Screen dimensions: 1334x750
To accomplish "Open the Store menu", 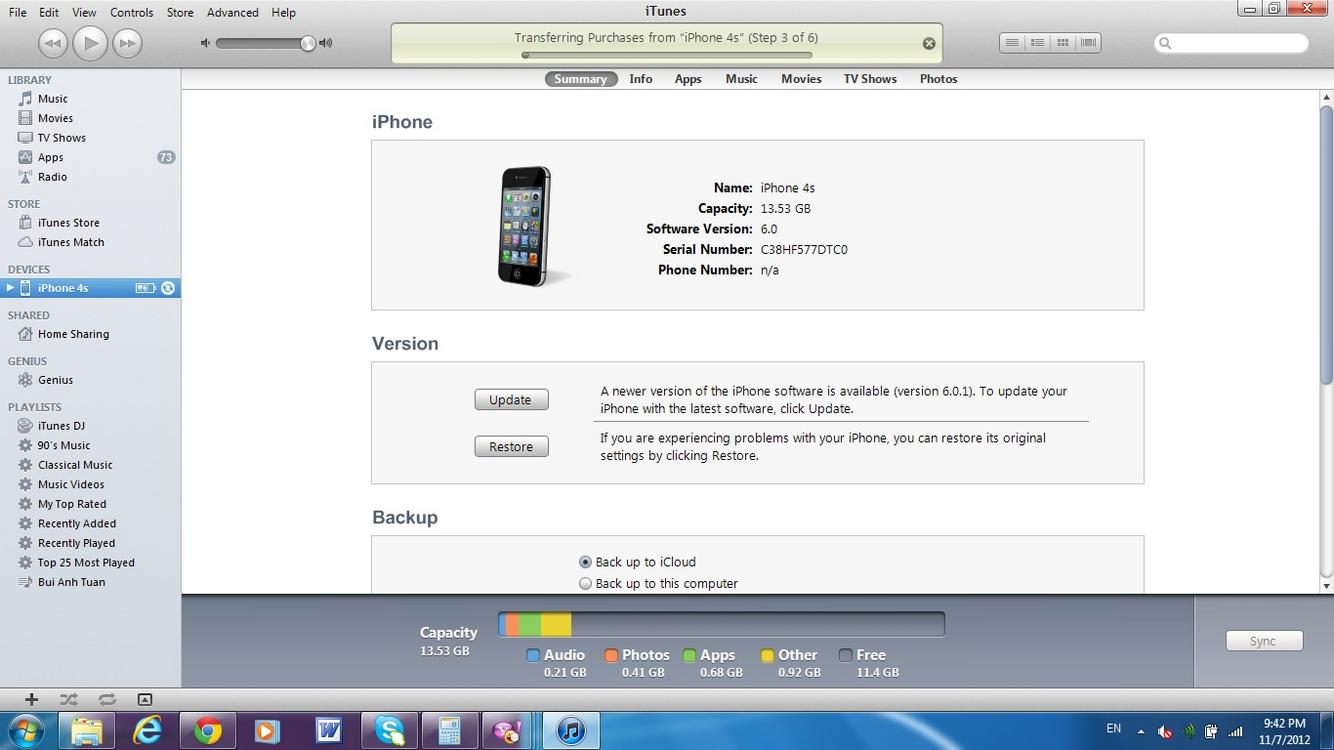I will [180, 12].
